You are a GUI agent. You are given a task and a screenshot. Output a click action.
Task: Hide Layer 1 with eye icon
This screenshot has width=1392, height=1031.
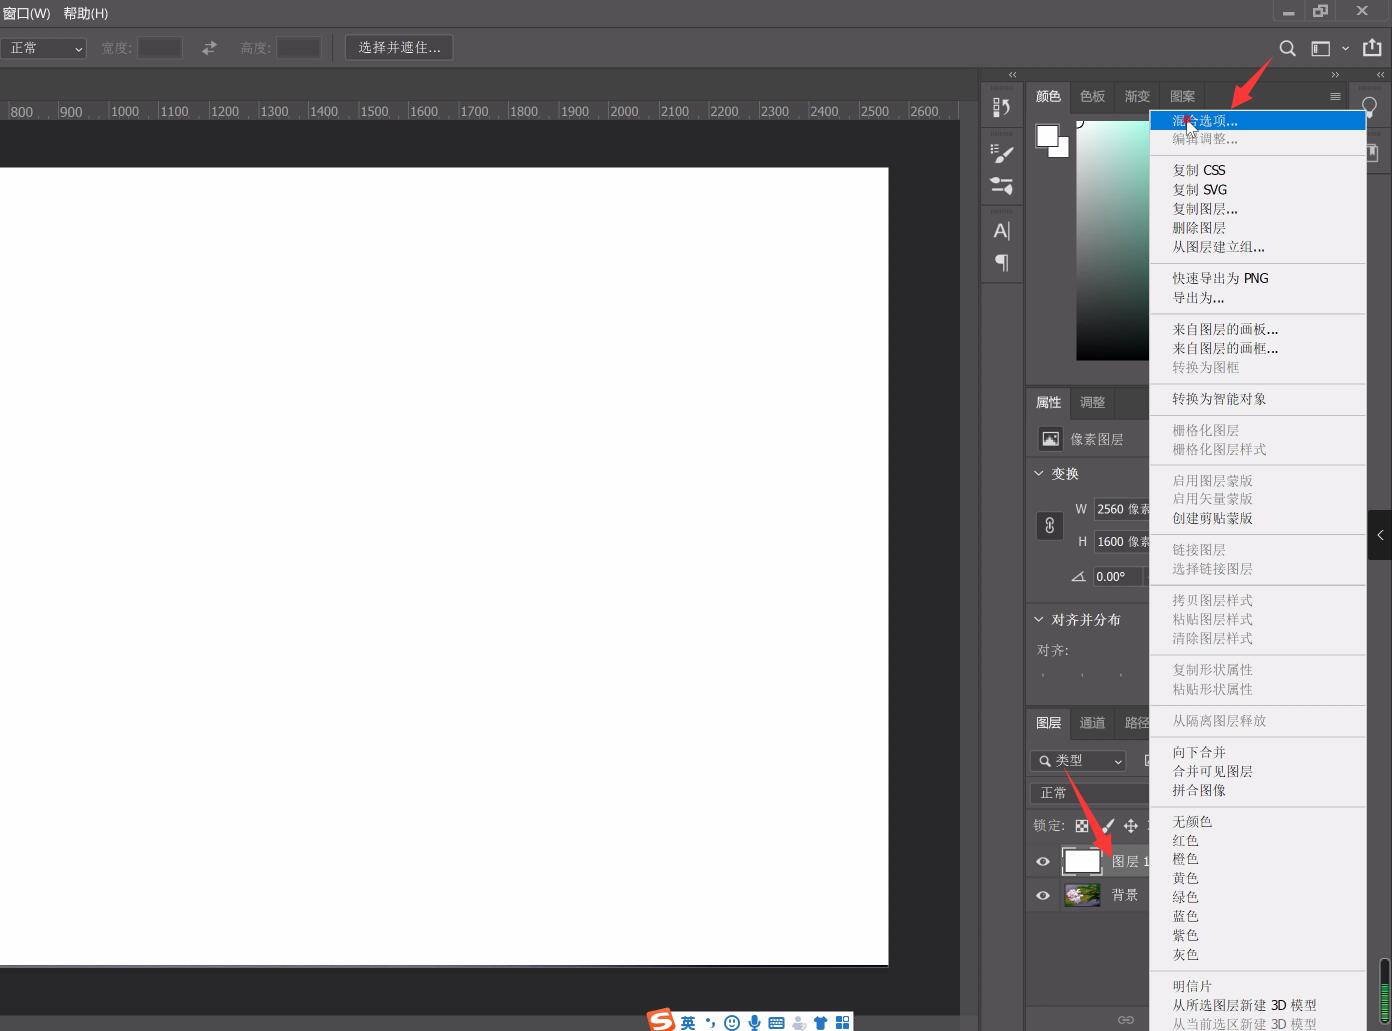(1043, 861)
